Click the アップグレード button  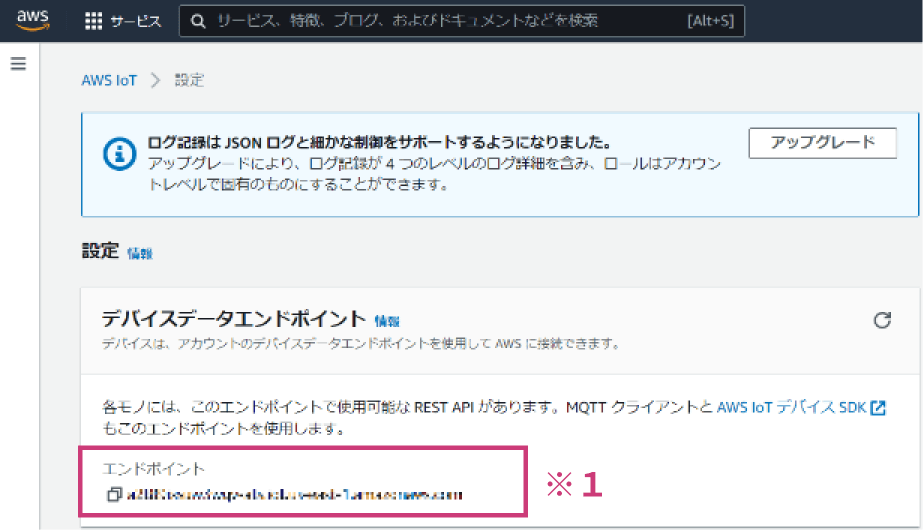pyautogui.click(x=822, y=143)
